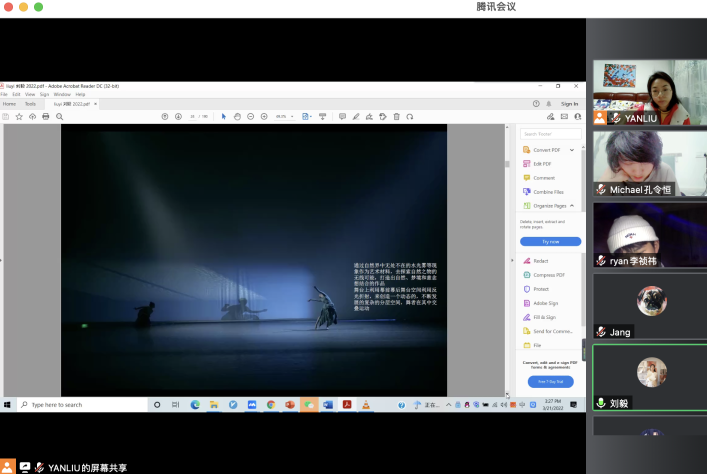
Task: Open the File menu
Action: (4, 94)
